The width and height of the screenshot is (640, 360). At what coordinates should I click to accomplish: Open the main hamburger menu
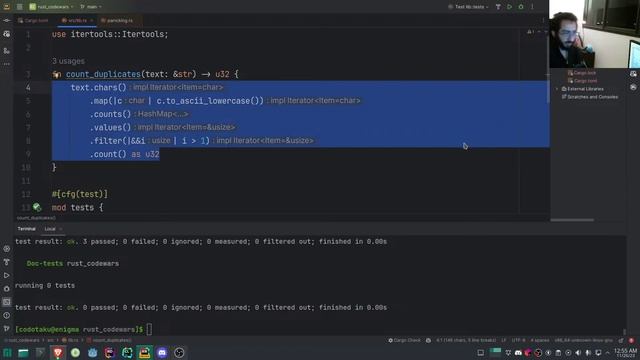[20, 7]
